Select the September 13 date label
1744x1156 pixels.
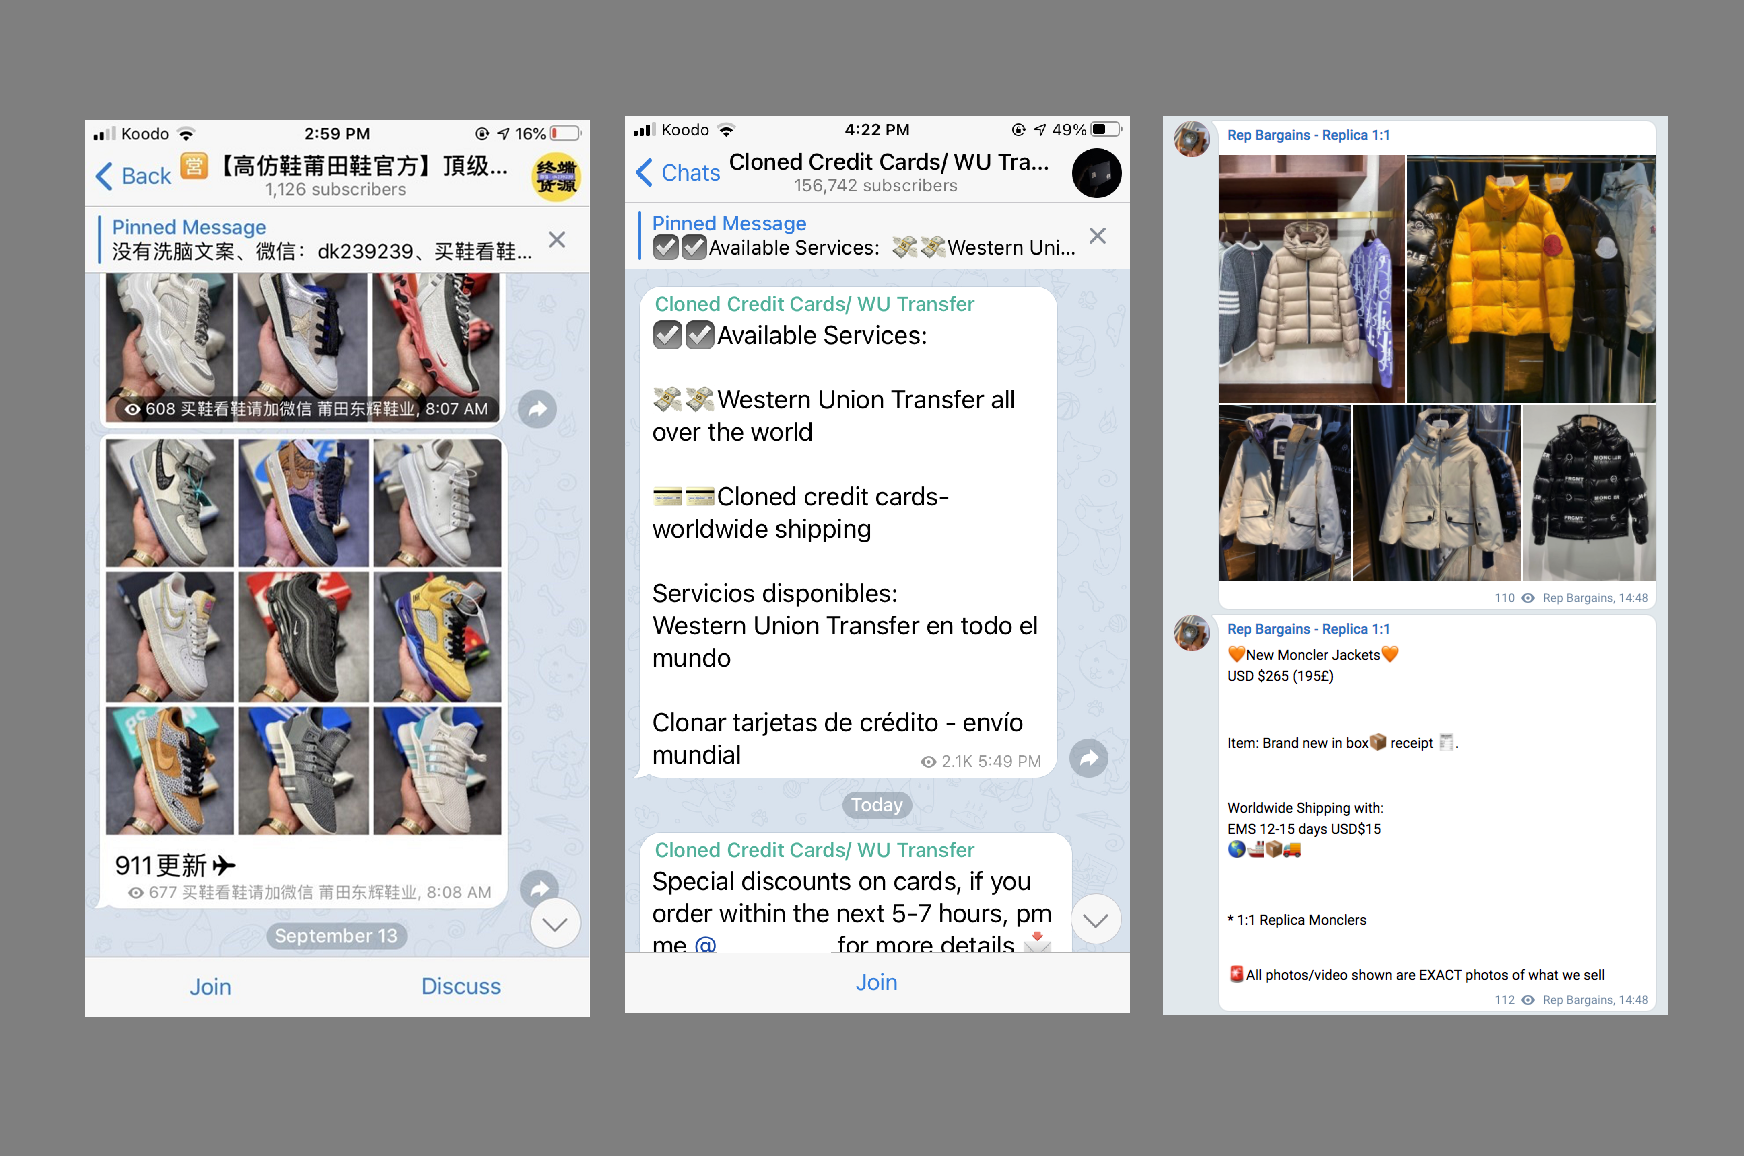tap(336, 936)
